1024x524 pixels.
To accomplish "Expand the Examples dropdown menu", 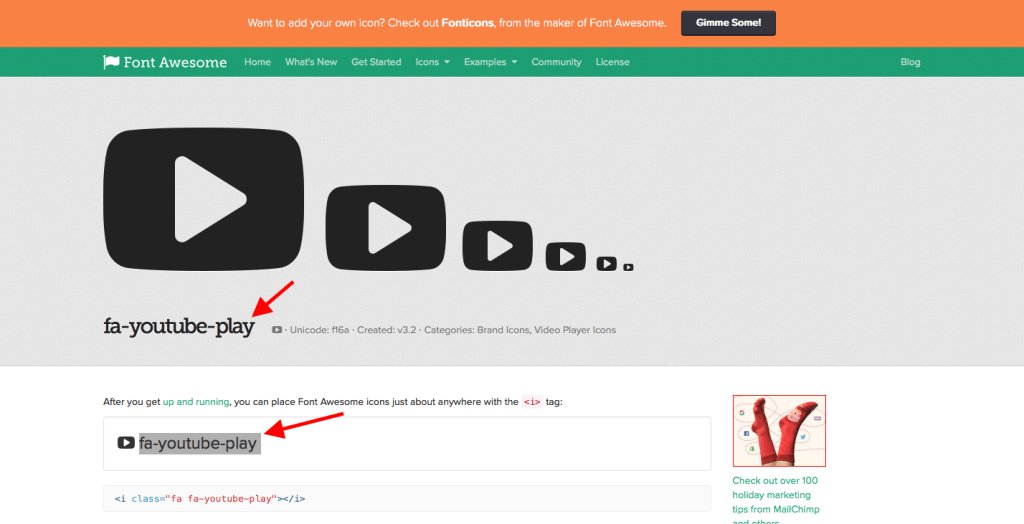I will [490, 62].
